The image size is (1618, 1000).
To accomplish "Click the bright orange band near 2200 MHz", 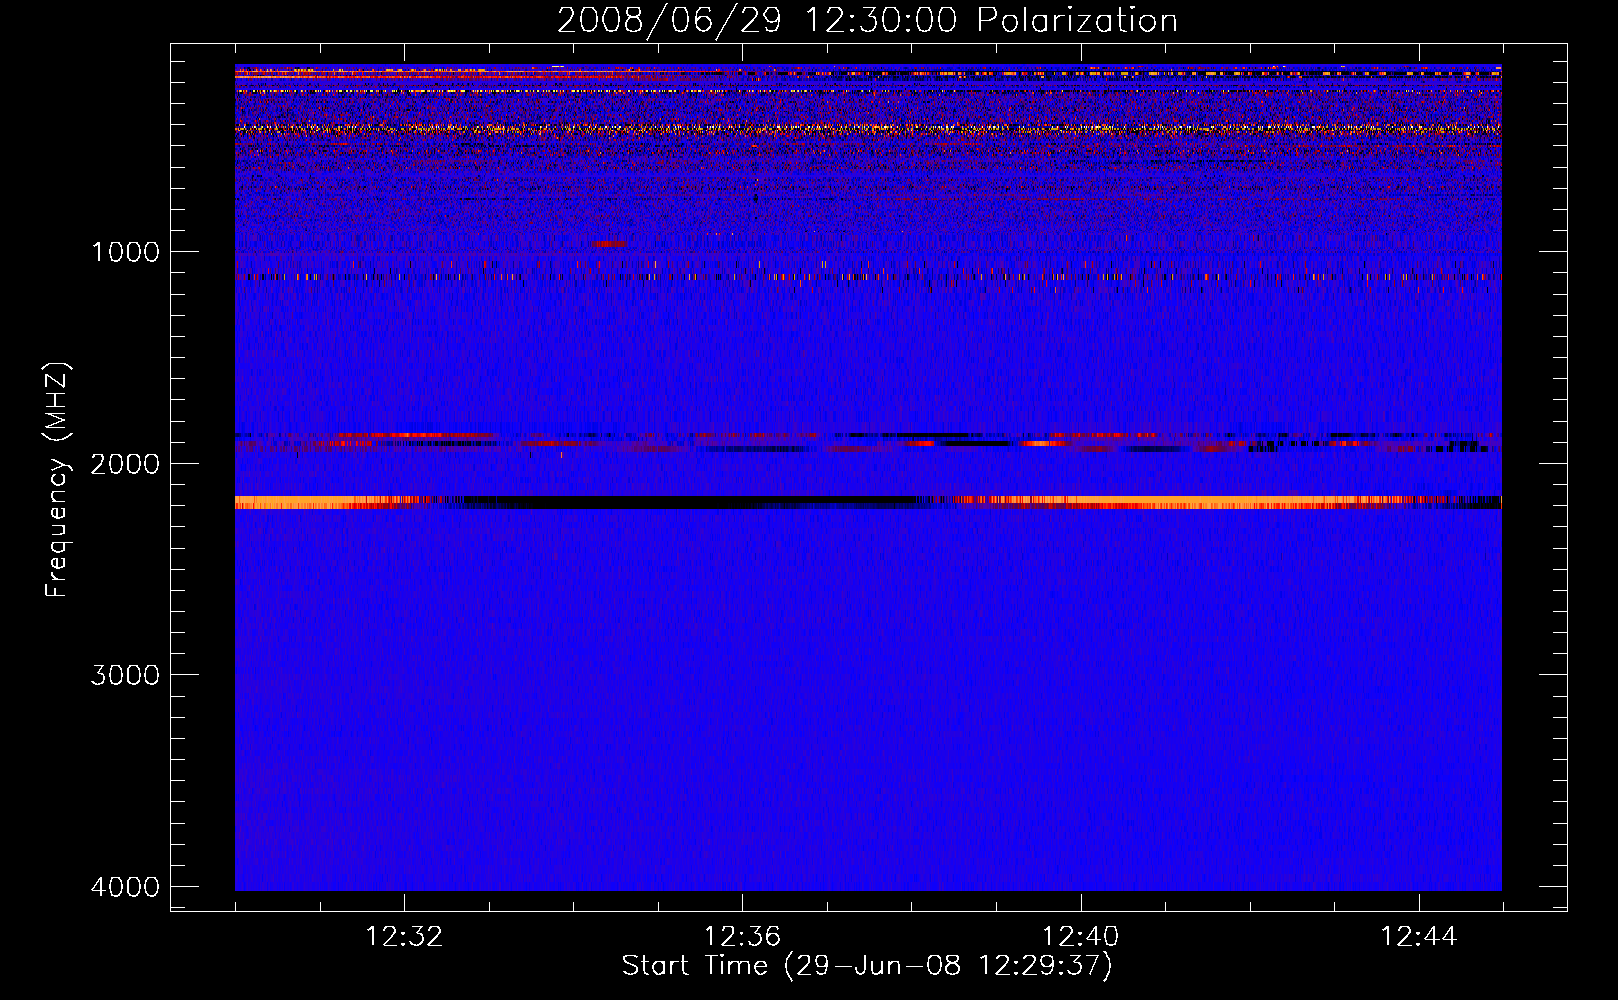I will point(868,502).
